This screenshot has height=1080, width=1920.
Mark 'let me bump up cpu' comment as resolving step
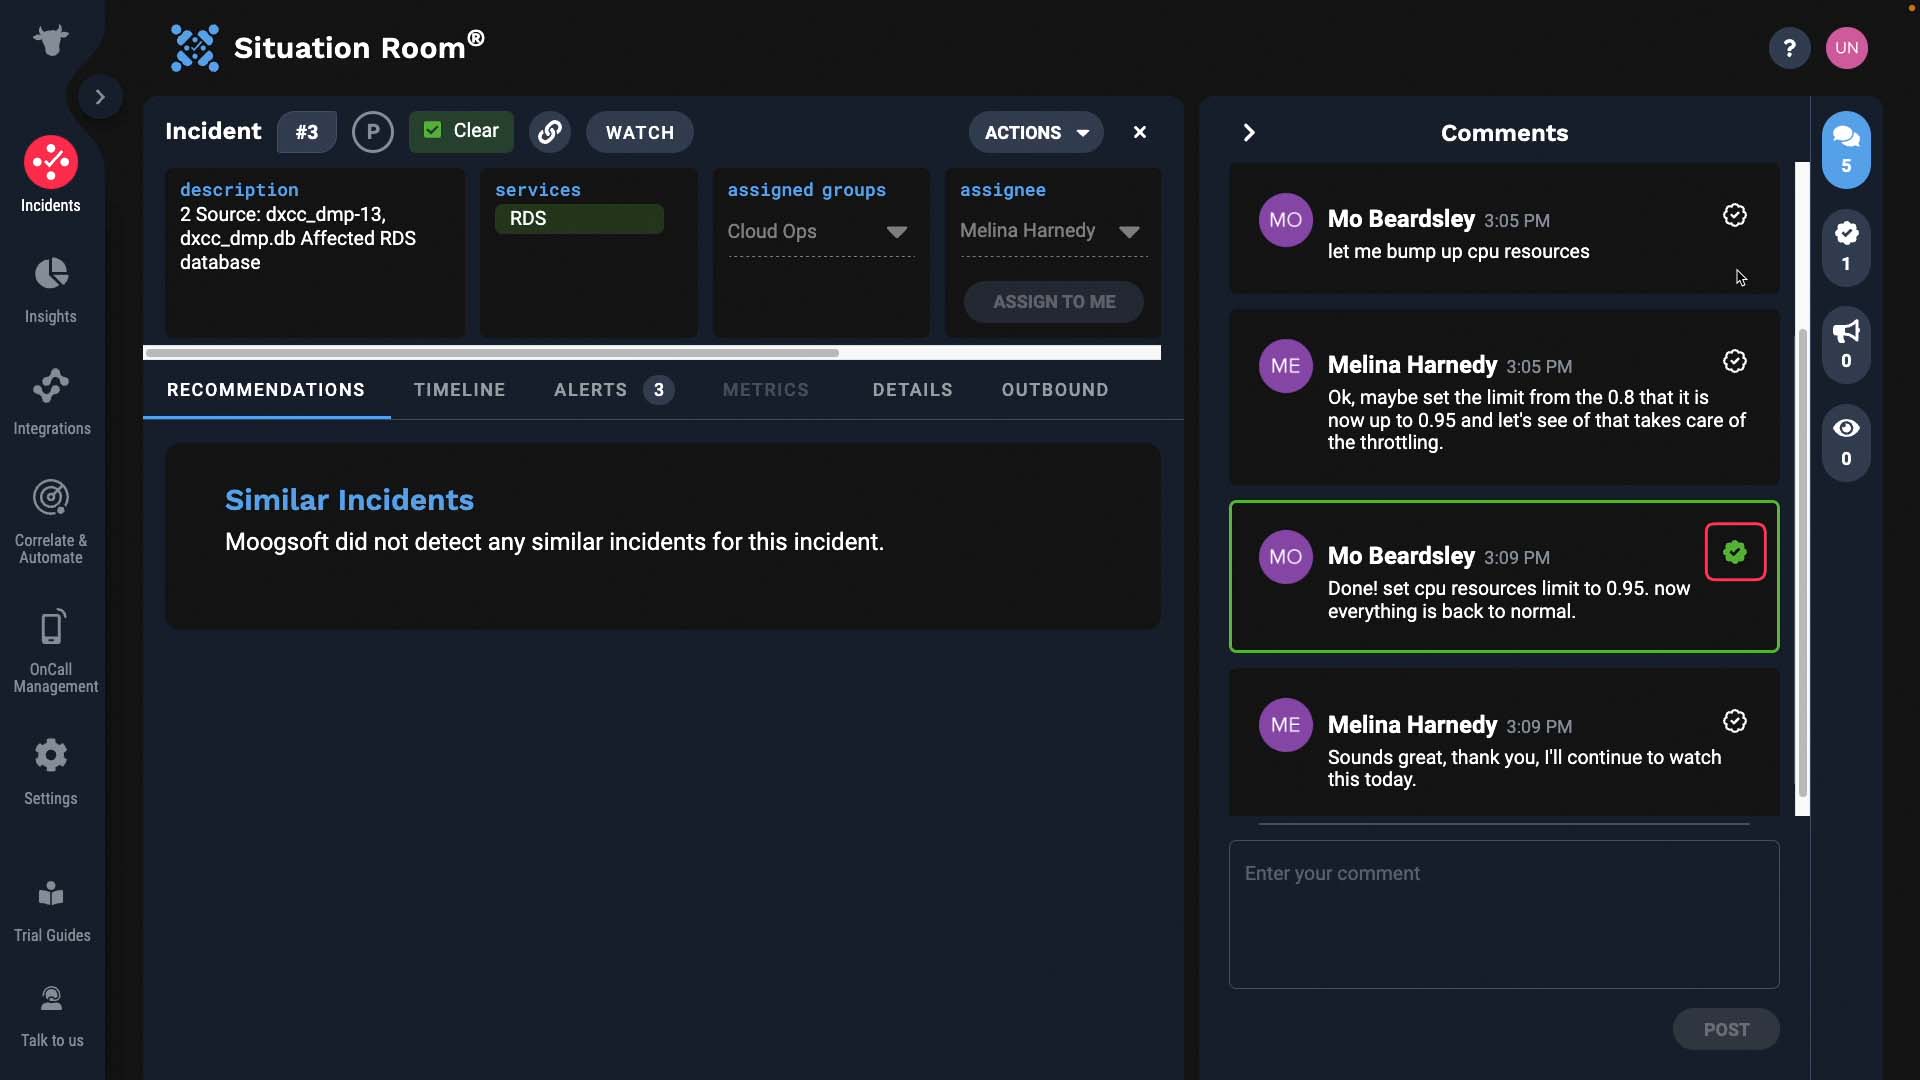click(1735, 215)
